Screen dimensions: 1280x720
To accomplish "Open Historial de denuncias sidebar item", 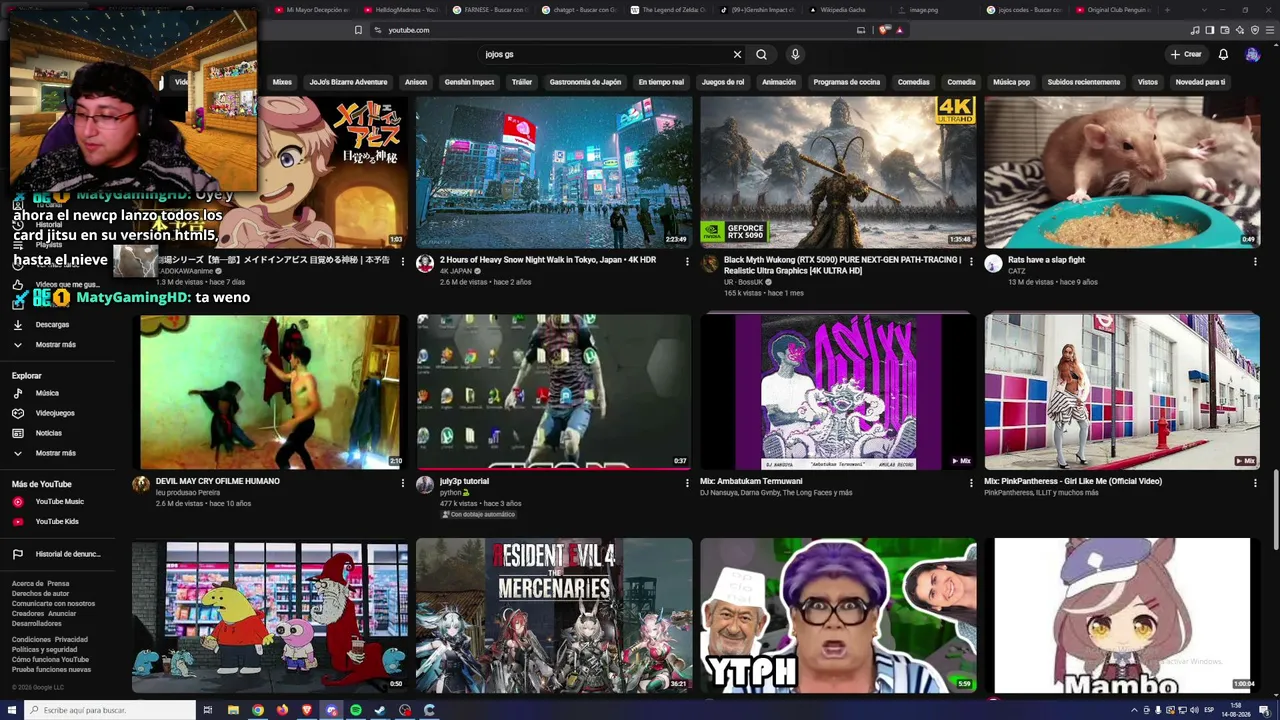I will [x=65, y=554].
